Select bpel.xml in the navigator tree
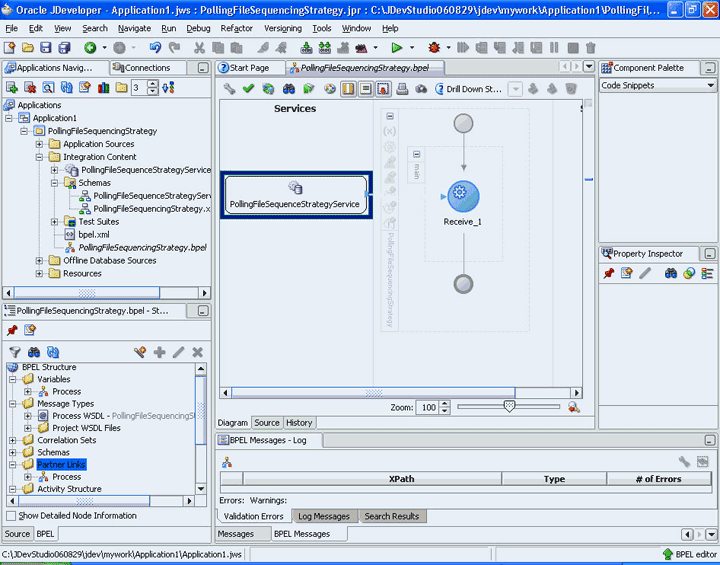 pos(94,234)
